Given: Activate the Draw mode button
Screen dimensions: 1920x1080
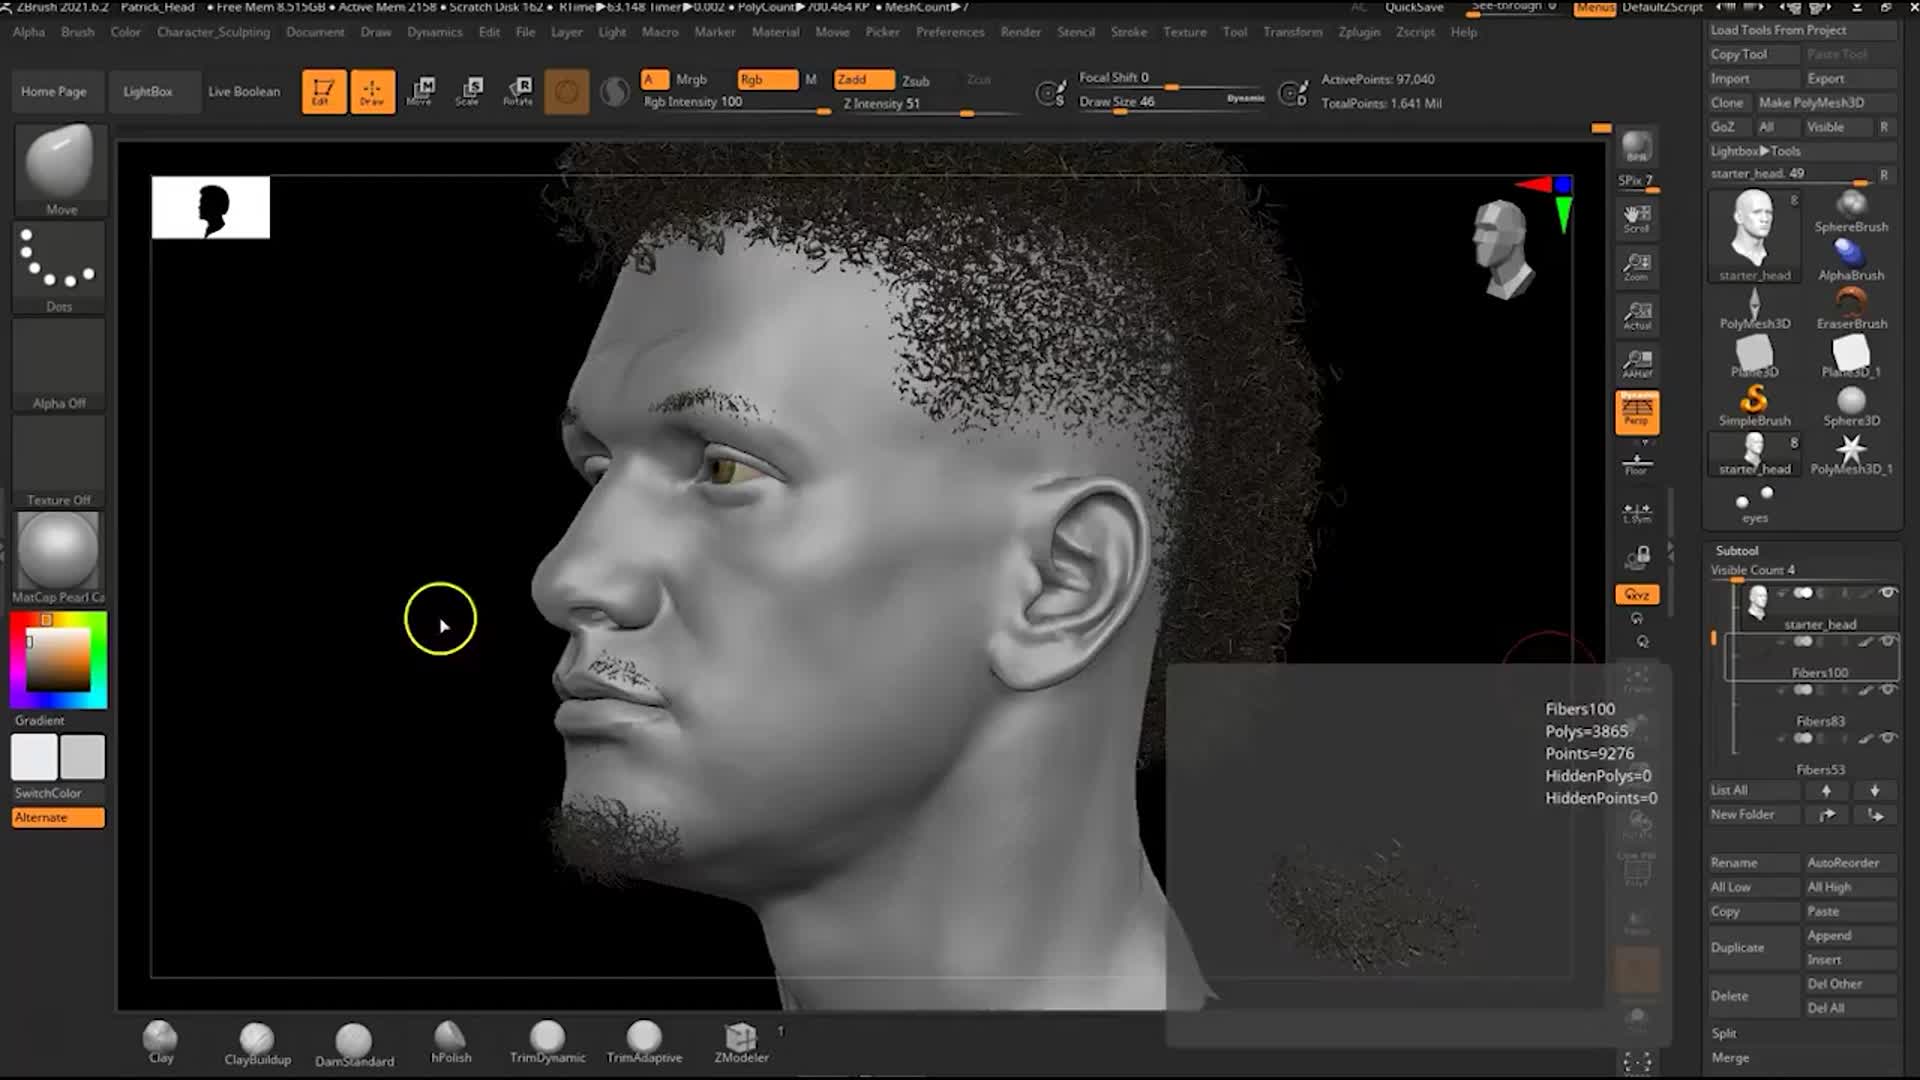Looking at the screenshot, I should tap(372, 91).
